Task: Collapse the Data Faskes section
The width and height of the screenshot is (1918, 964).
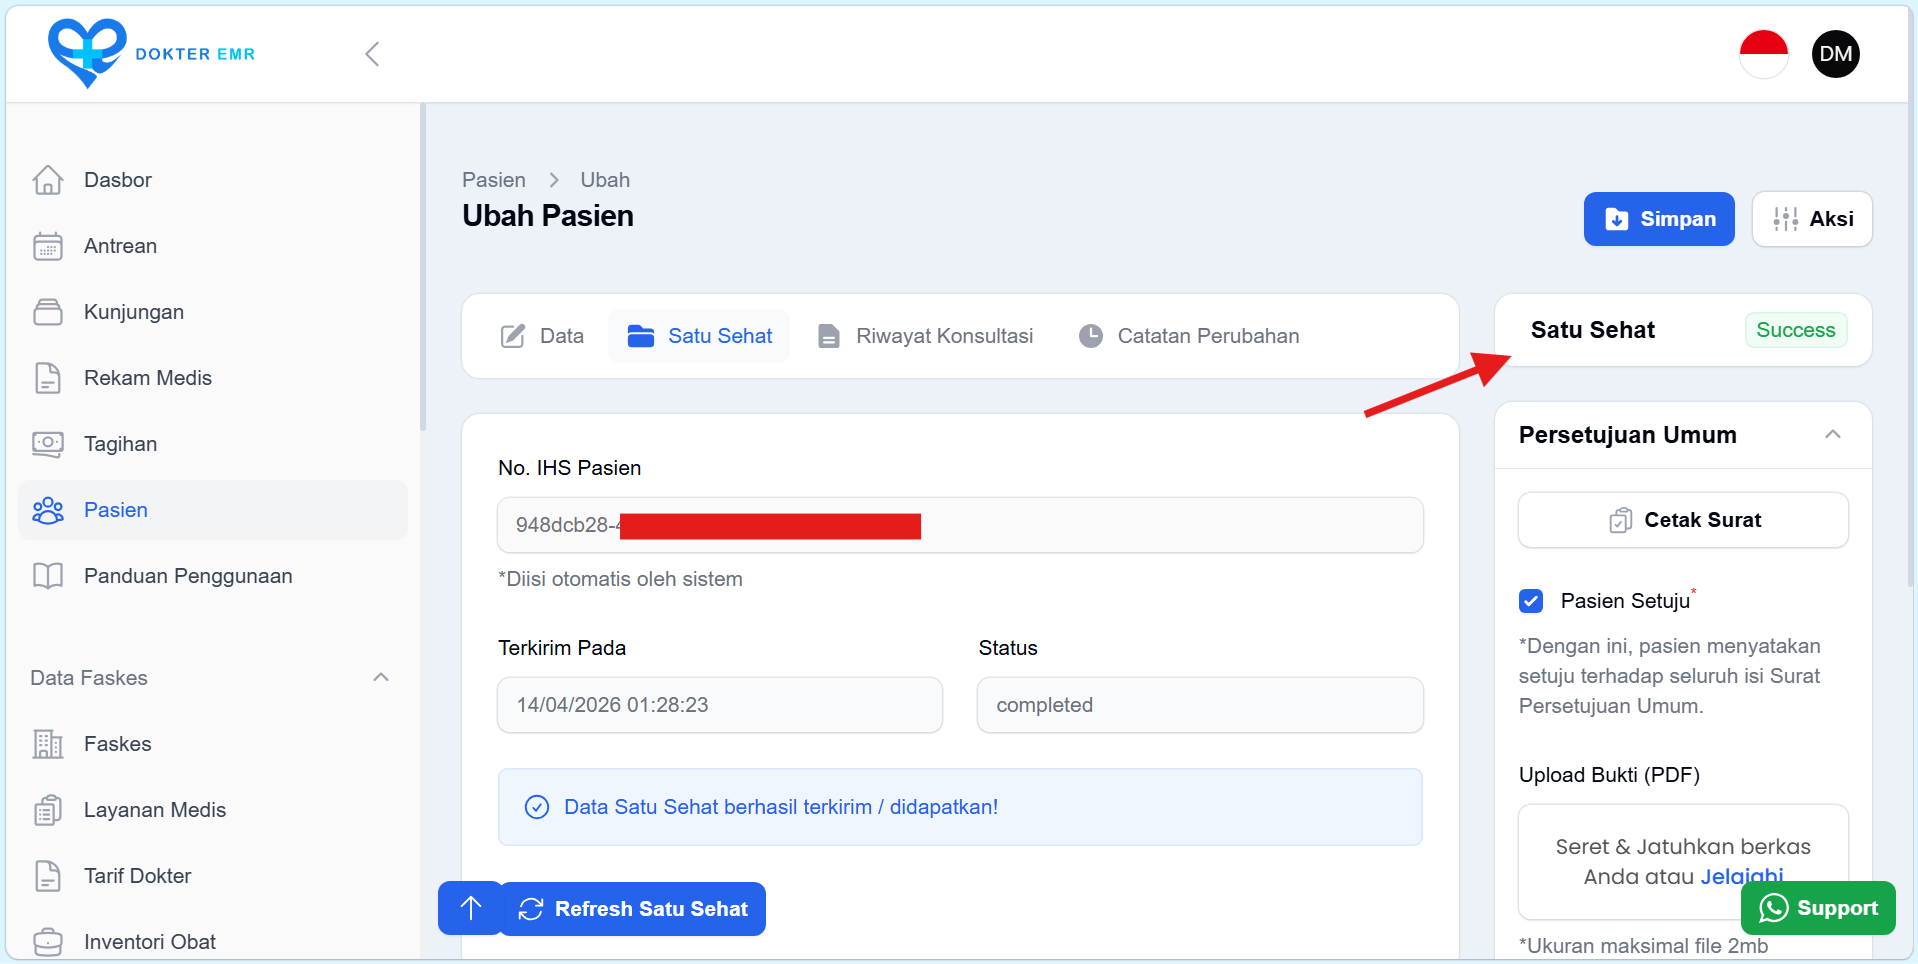Action: 381,677
